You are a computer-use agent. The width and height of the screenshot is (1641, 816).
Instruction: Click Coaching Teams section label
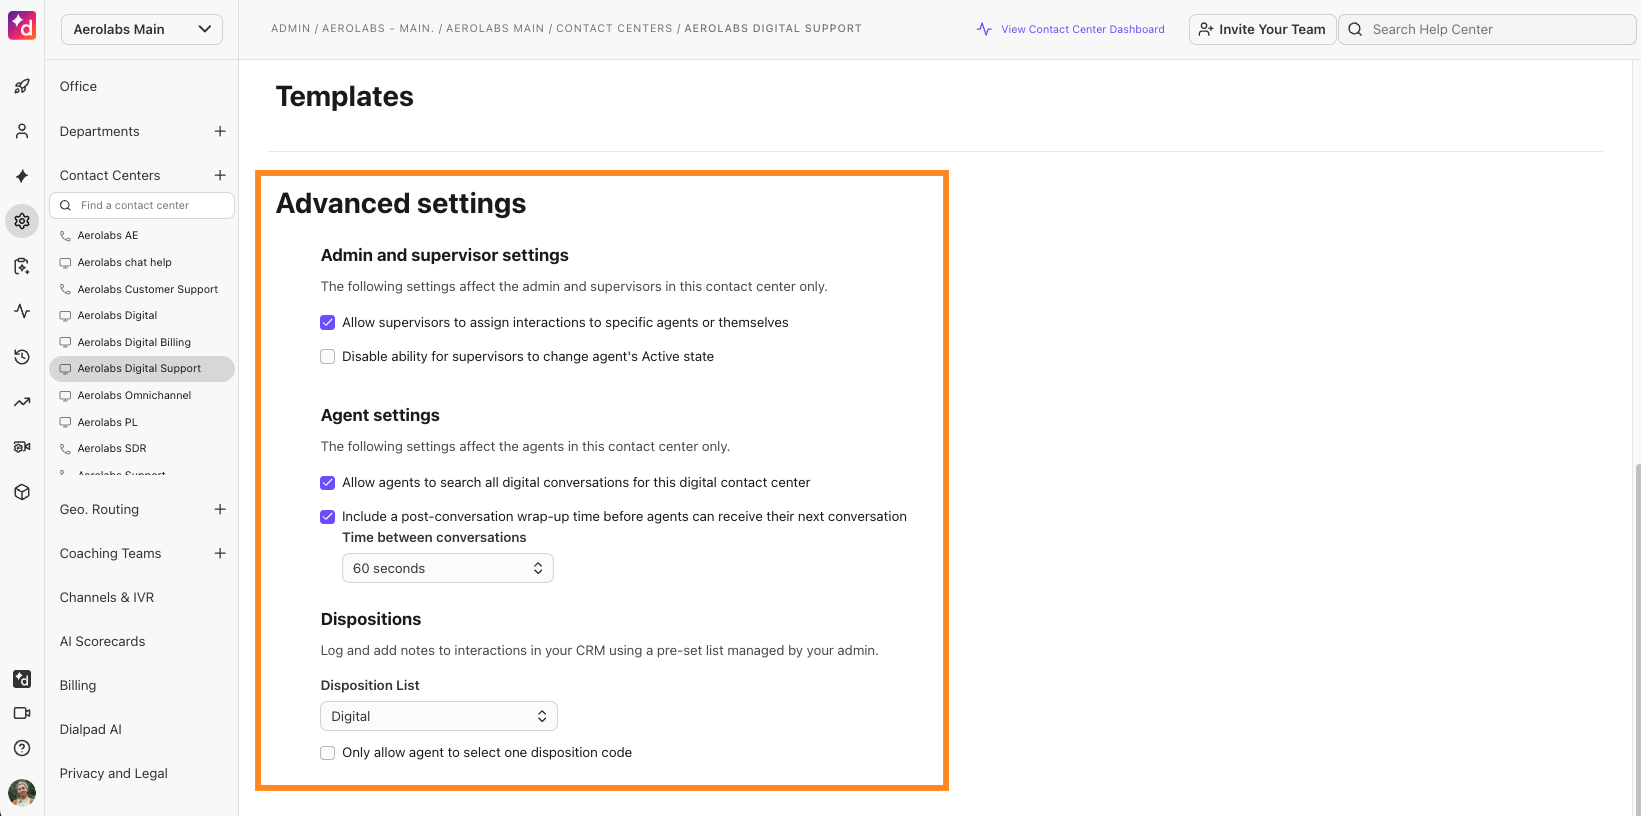110,553
